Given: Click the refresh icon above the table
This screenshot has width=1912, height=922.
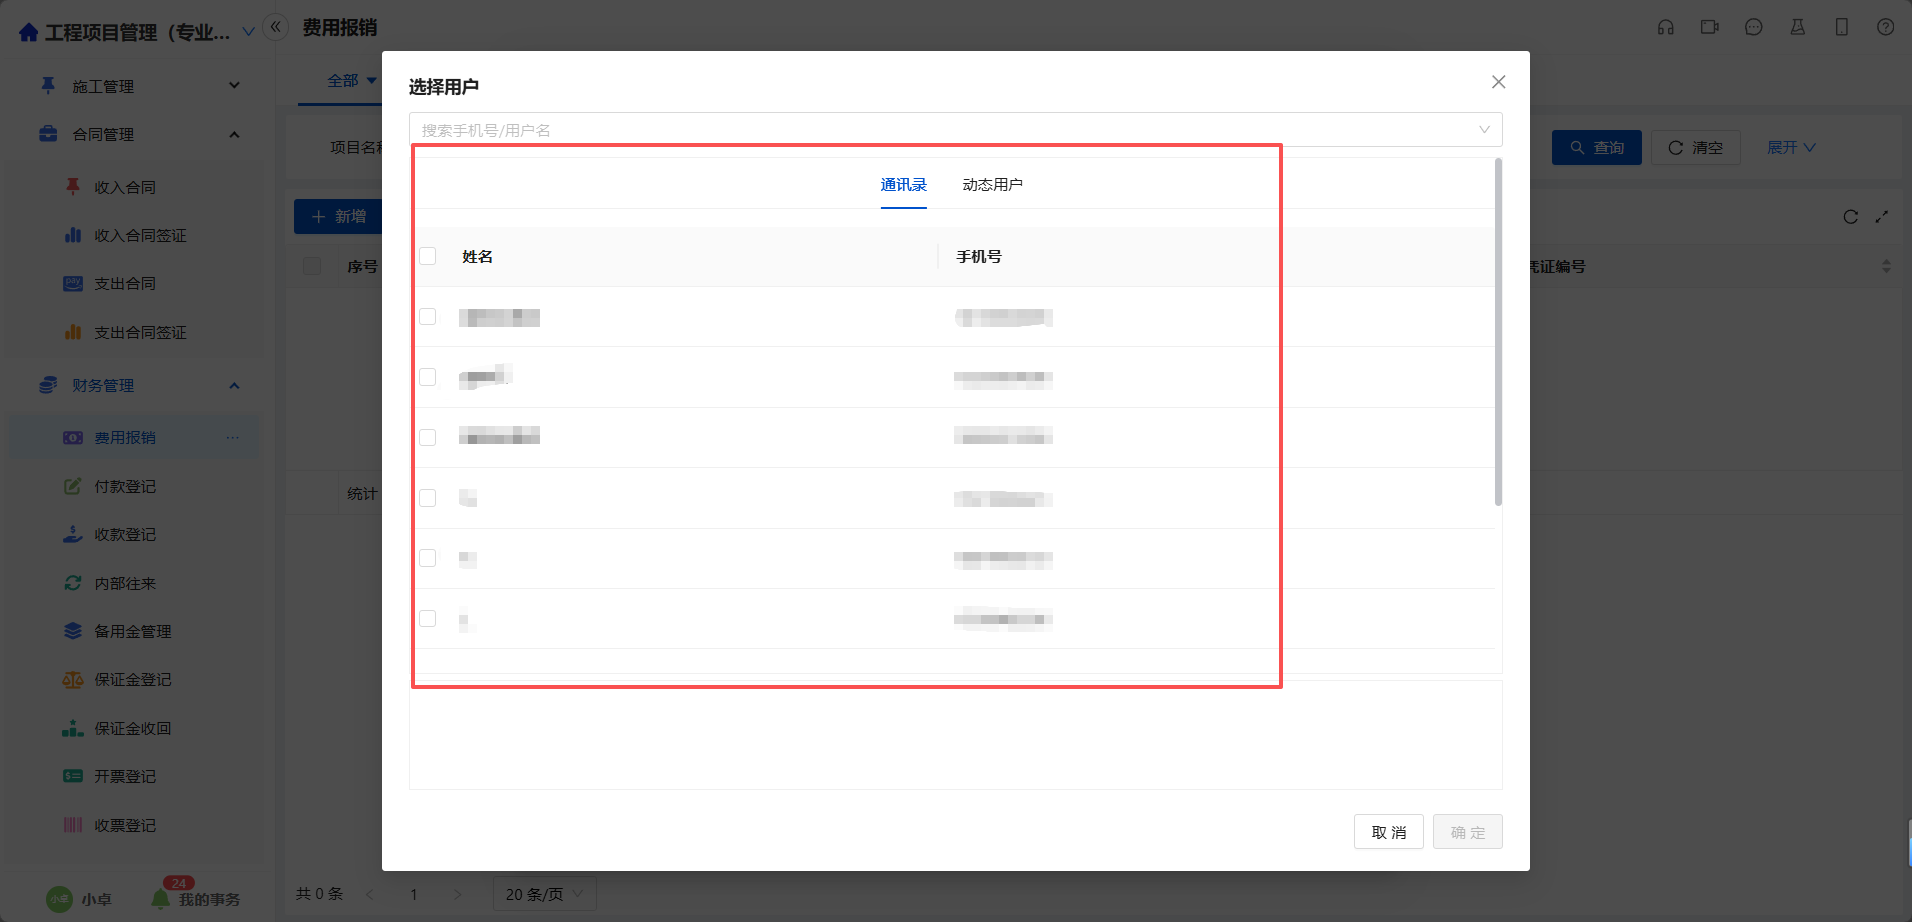Looking at the screenshot, I should pyautogui.click(x=1850, y=217).
